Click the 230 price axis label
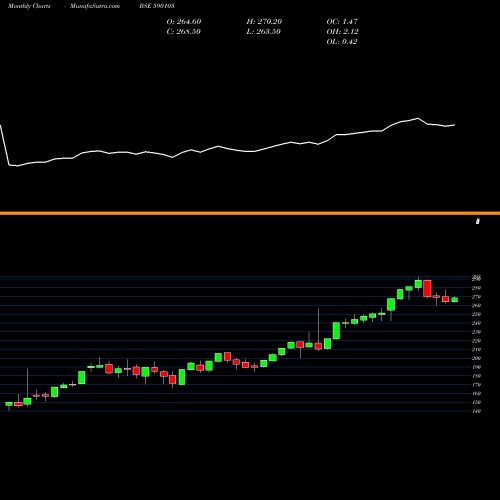 pyautogui.click(x=477, y=332)
